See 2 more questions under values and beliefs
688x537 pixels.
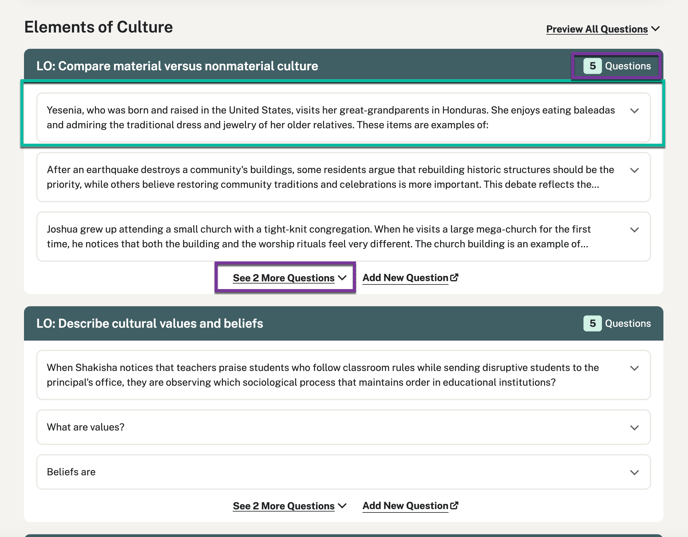coord(290,506)
